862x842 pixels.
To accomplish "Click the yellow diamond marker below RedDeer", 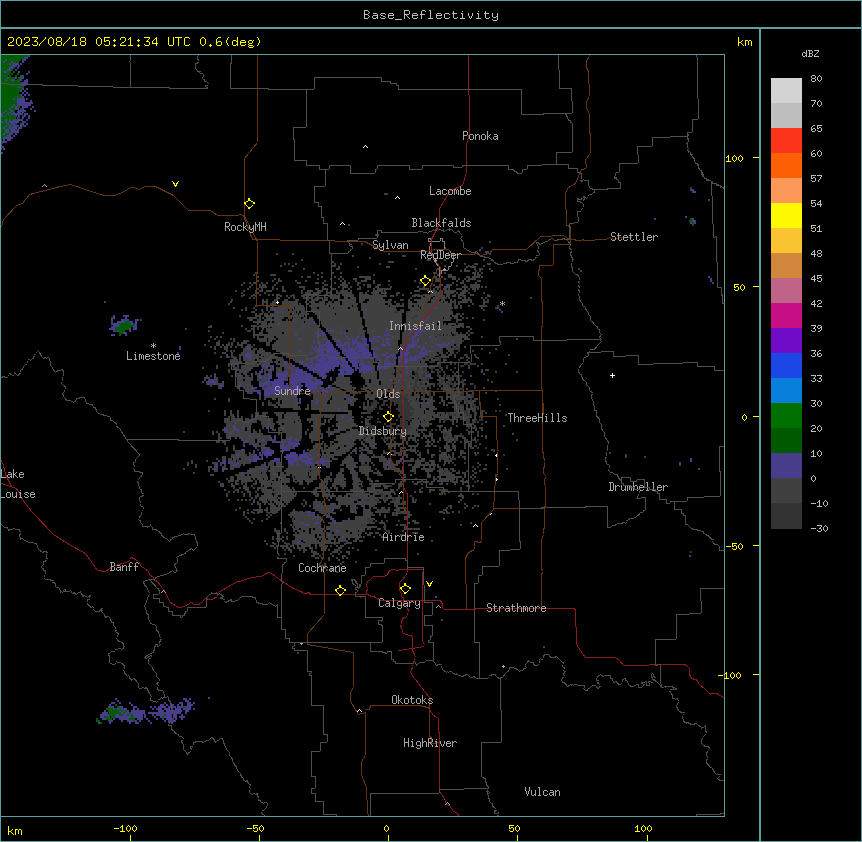I will tap(425, 281).
